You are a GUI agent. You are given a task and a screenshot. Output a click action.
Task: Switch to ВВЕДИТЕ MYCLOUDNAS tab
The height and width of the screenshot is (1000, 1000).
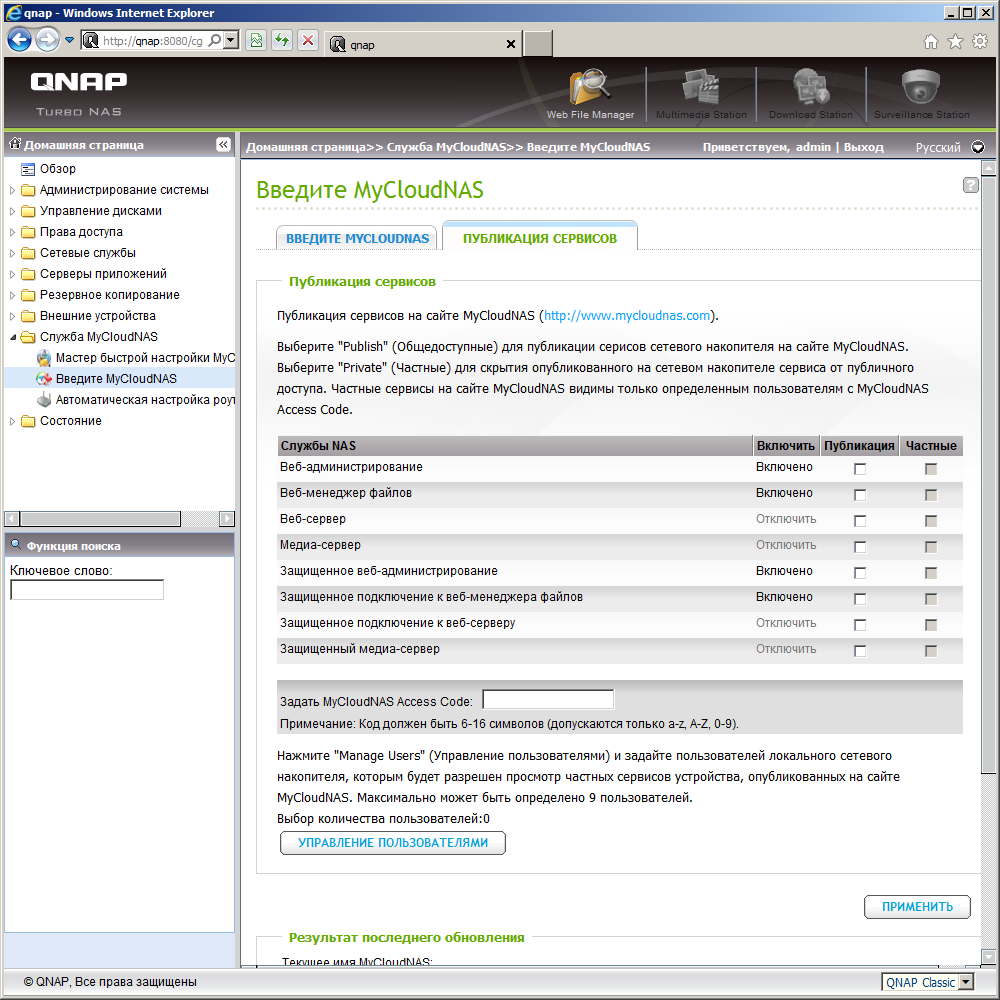(357, 238)
